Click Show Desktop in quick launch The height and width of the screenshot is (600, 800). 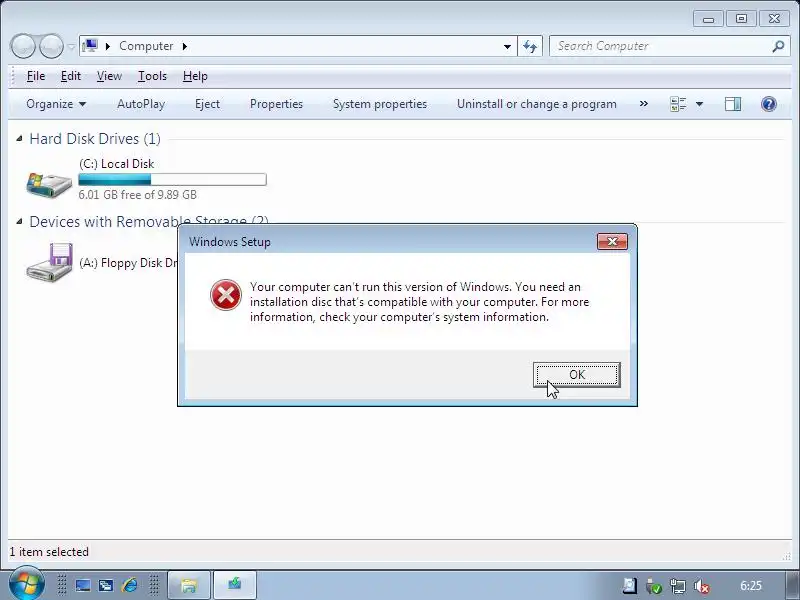click(x=83, y=585)
